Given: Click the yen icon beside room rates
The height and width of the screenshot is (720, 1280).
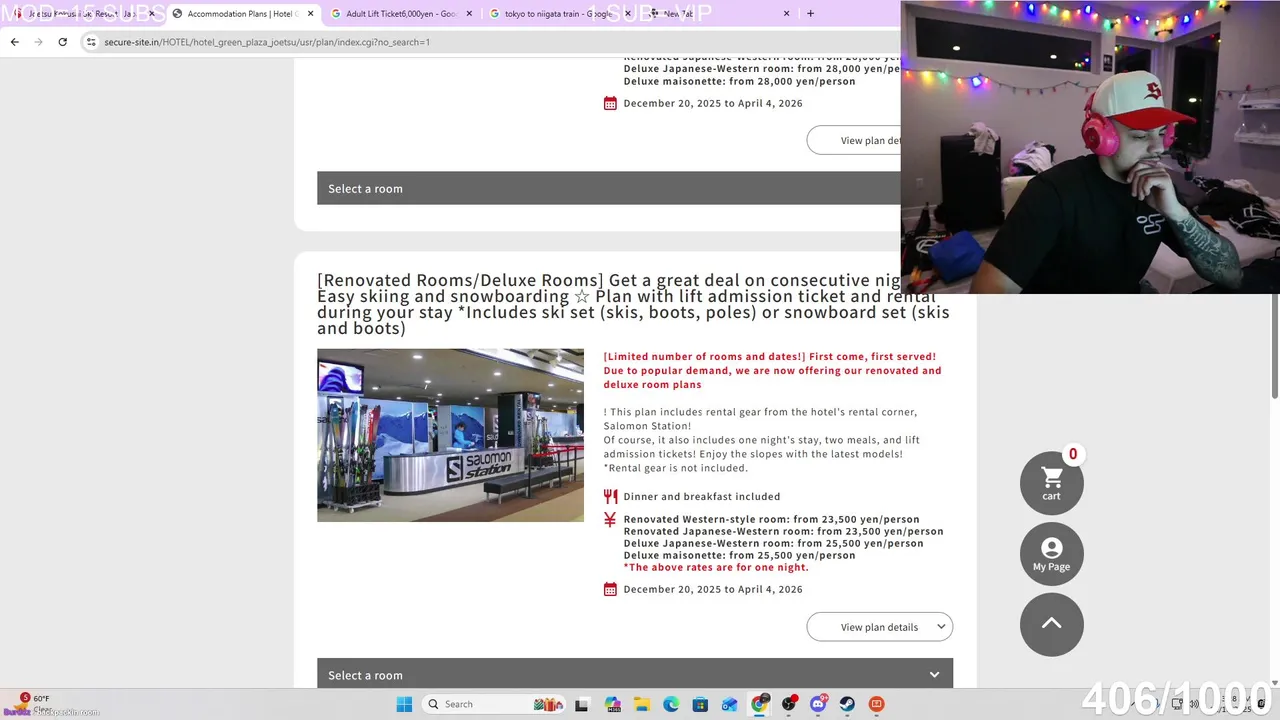Looking at the screenshot, I should pyautogui.click(x=610, y=520).
